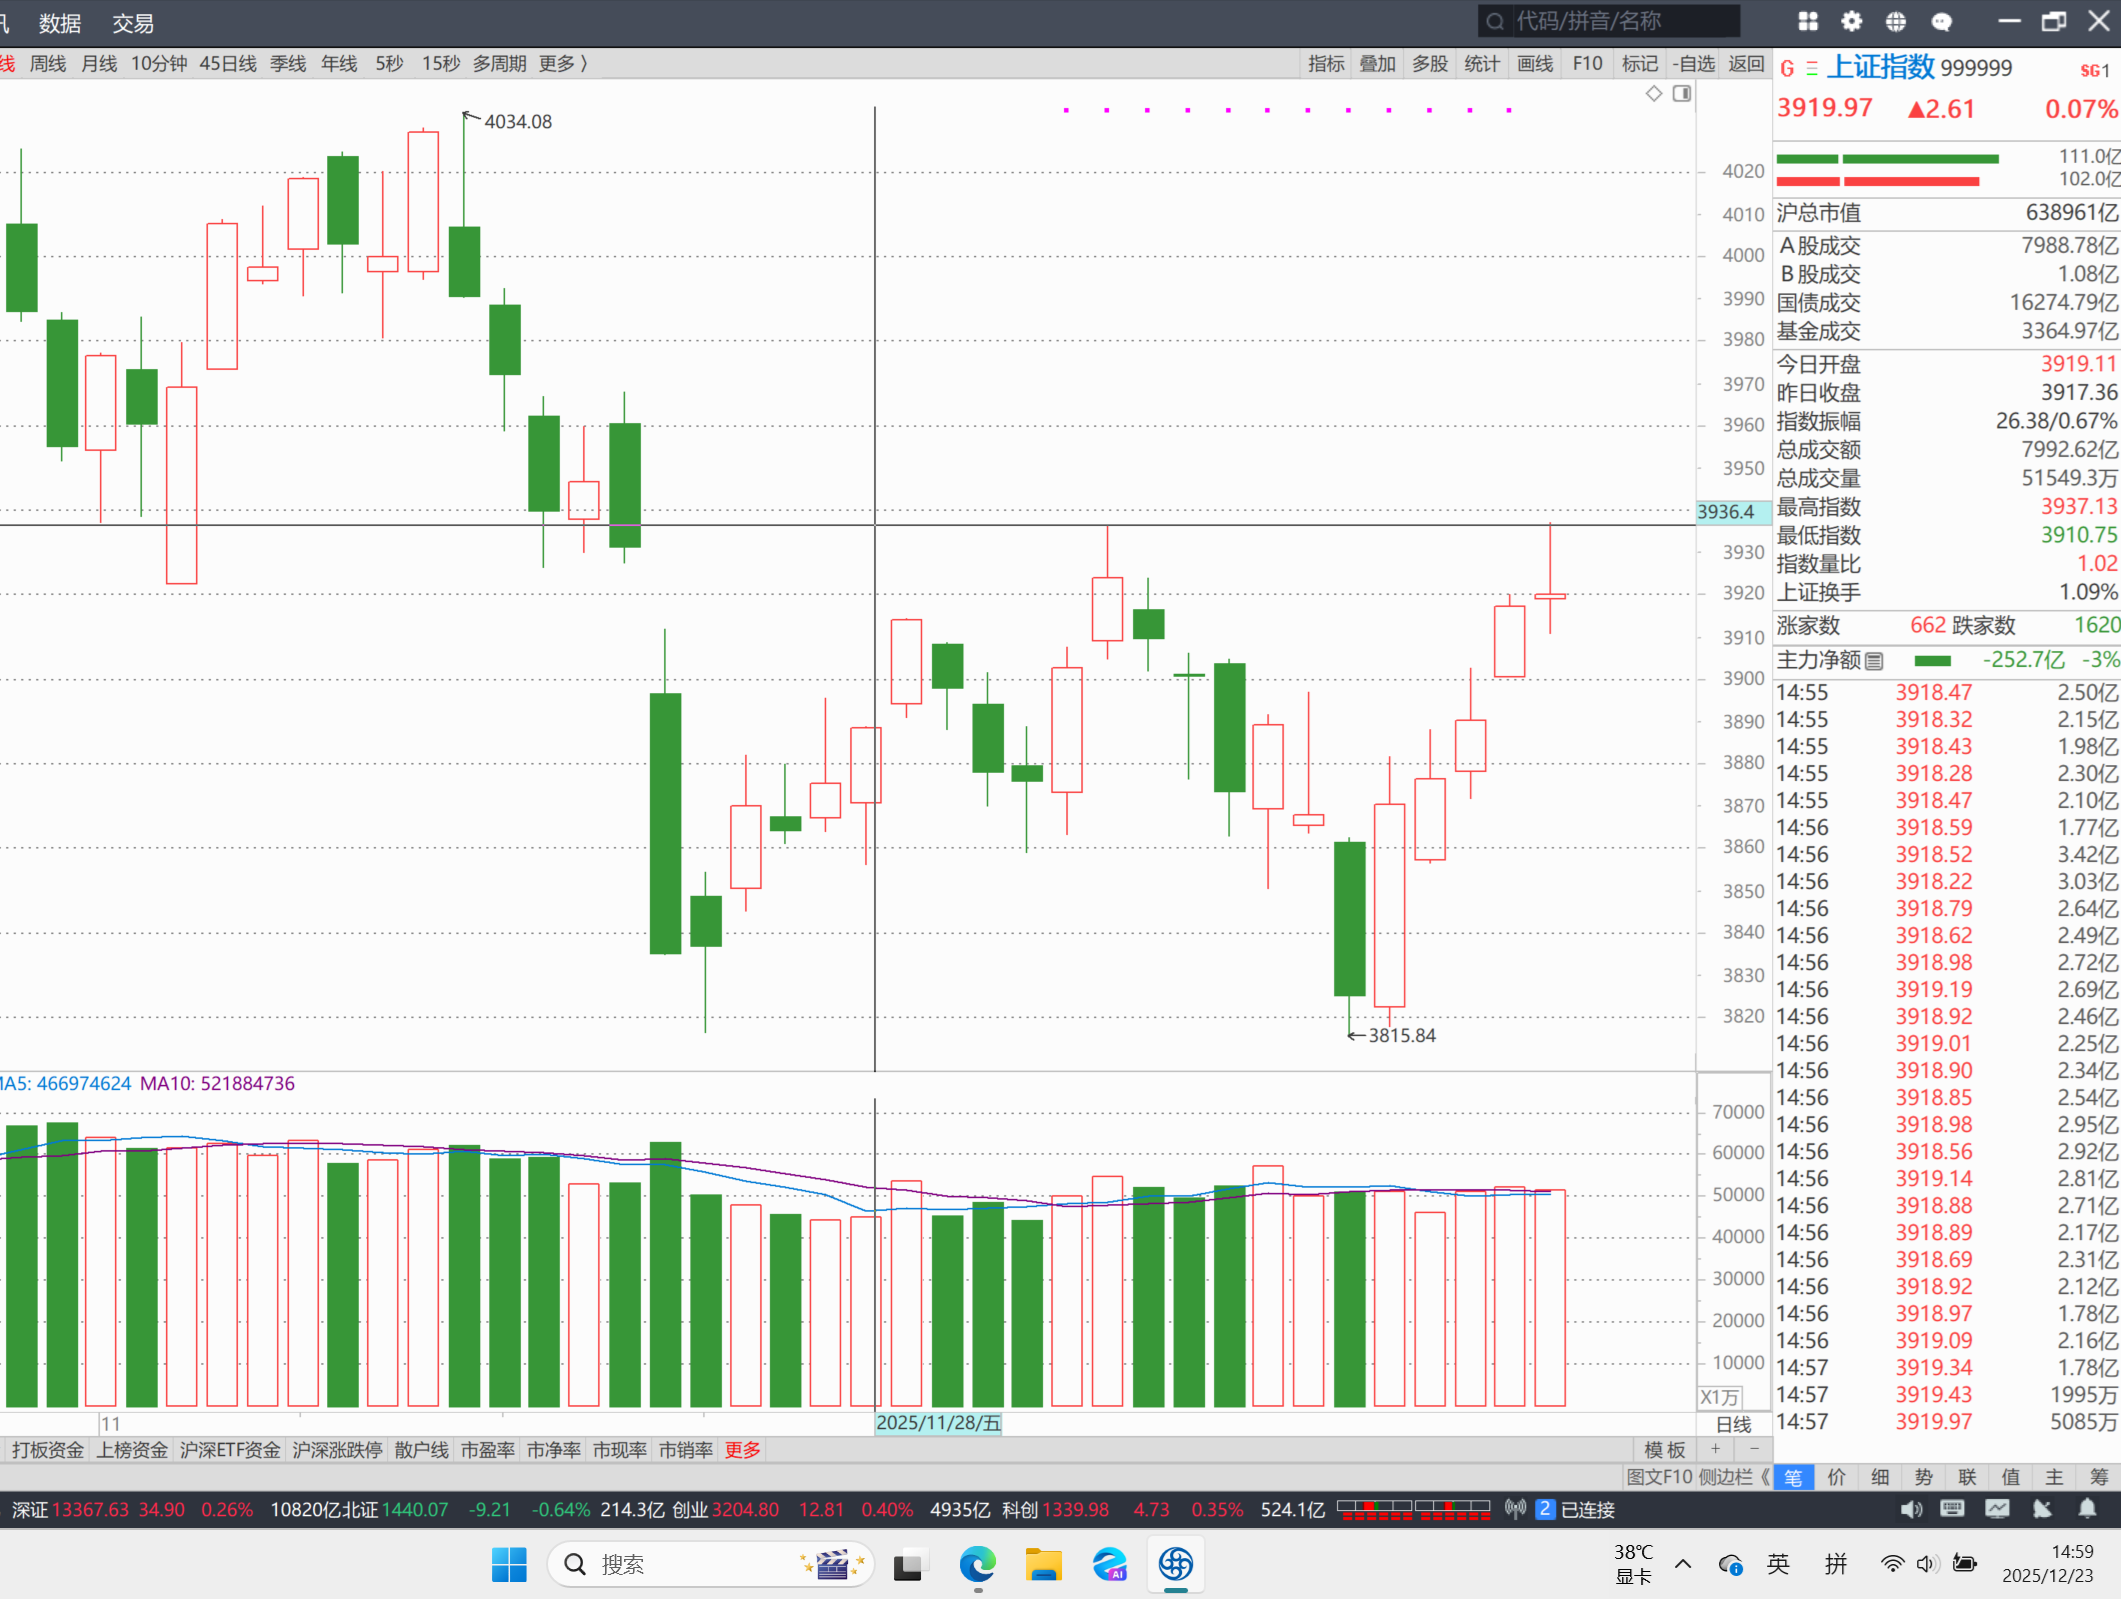Switch to the 价 tab in side panel

pyautogui.click(x=1837, y=1477)
